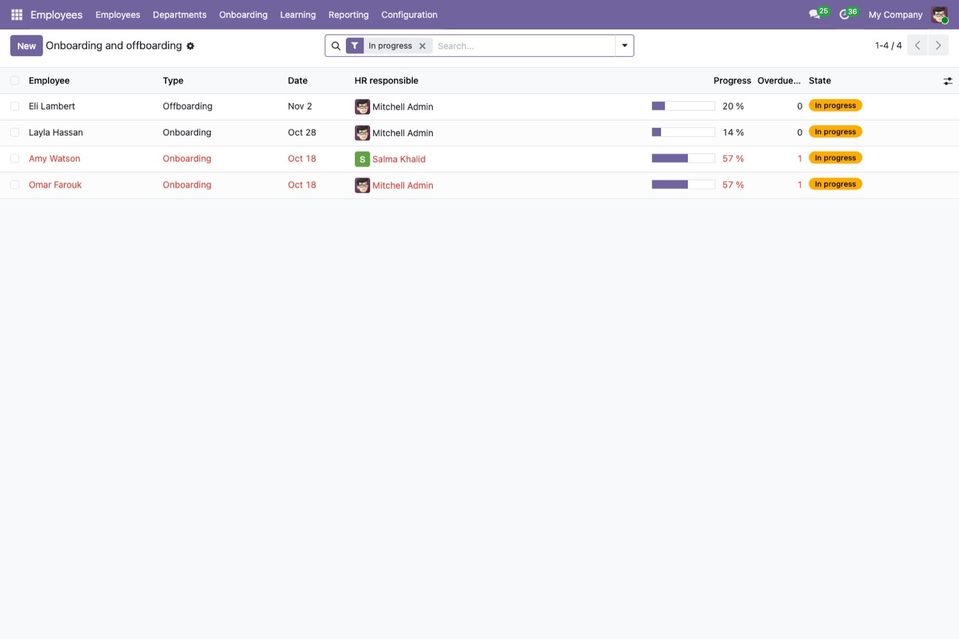Open the optional columns adjust icon
This screenshot has height=639, width=959.
click(947, 81)
